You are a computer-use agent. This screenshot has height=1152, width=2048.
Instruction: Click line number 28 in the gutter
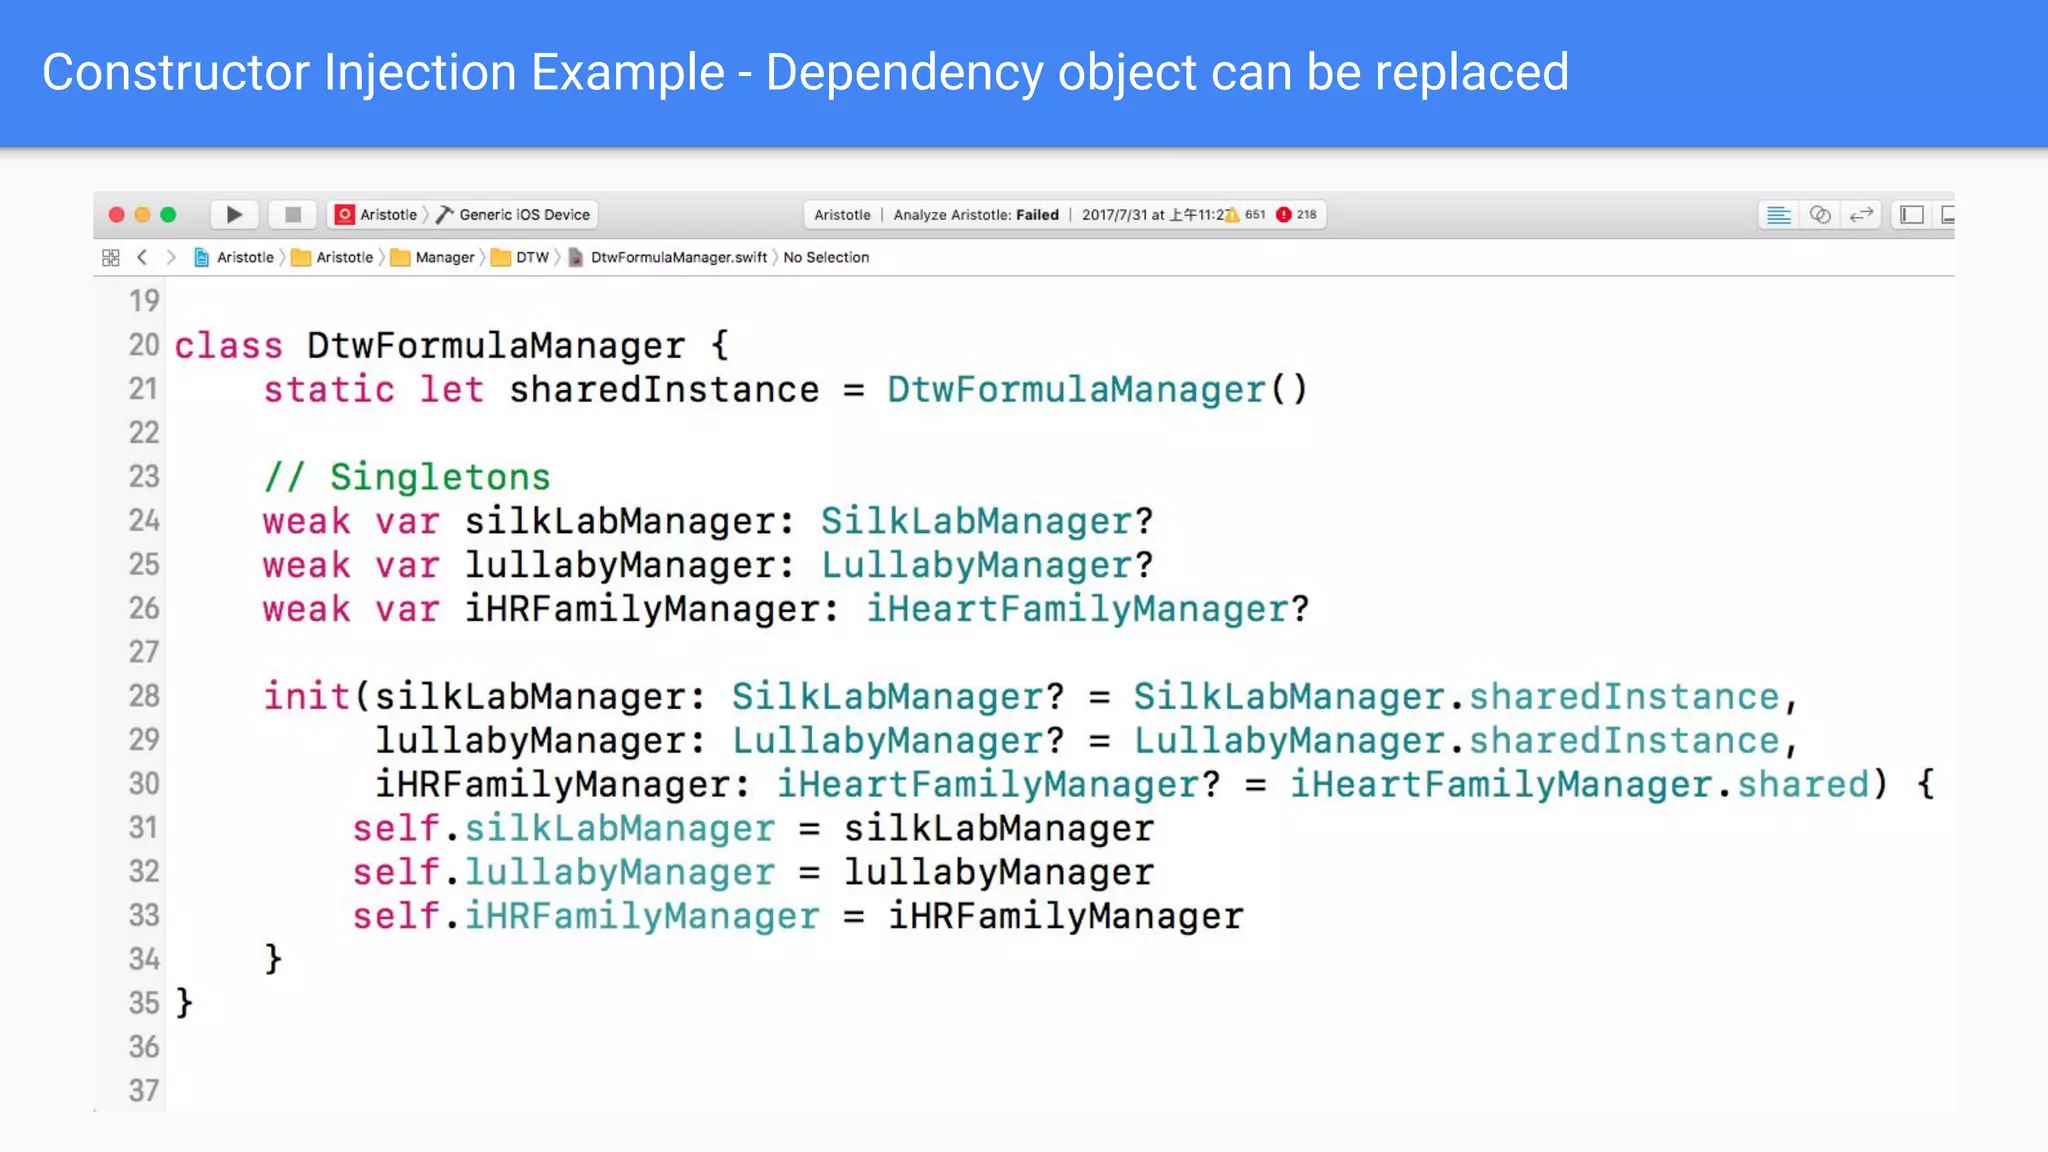tap(144, 696)
